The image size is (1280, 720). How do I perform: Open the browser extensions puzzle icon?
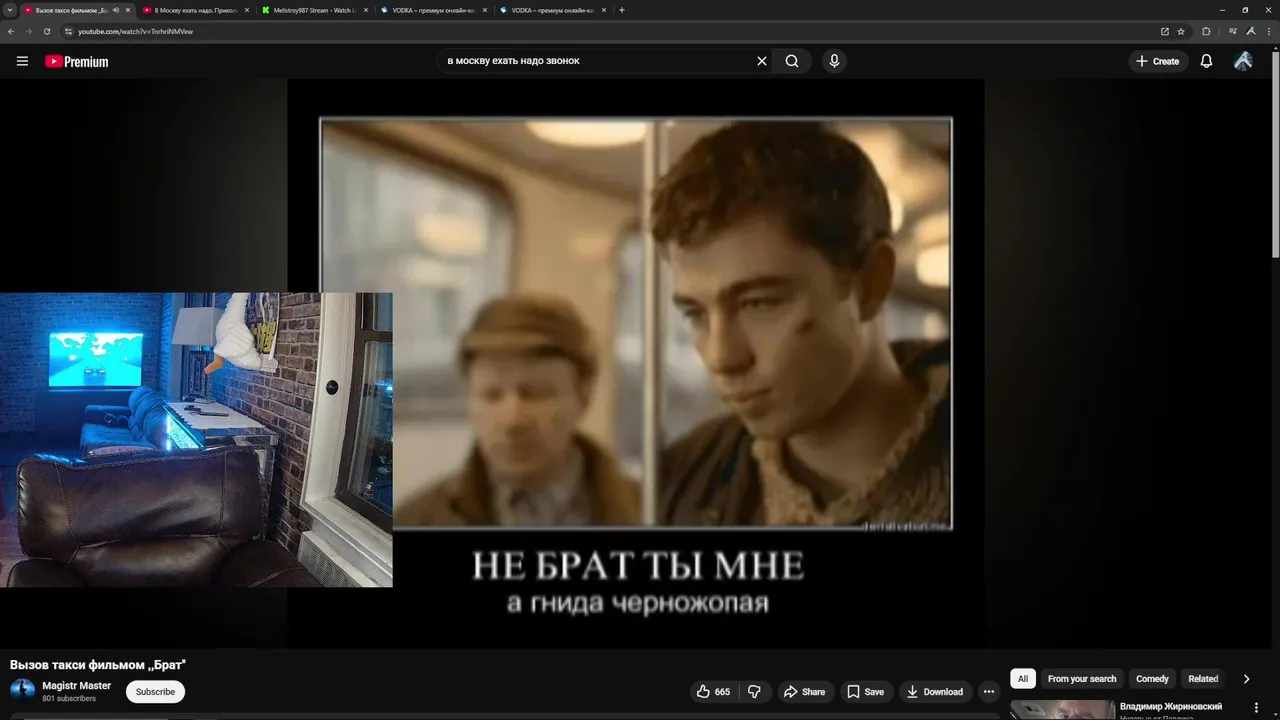tap(1206, 32)
